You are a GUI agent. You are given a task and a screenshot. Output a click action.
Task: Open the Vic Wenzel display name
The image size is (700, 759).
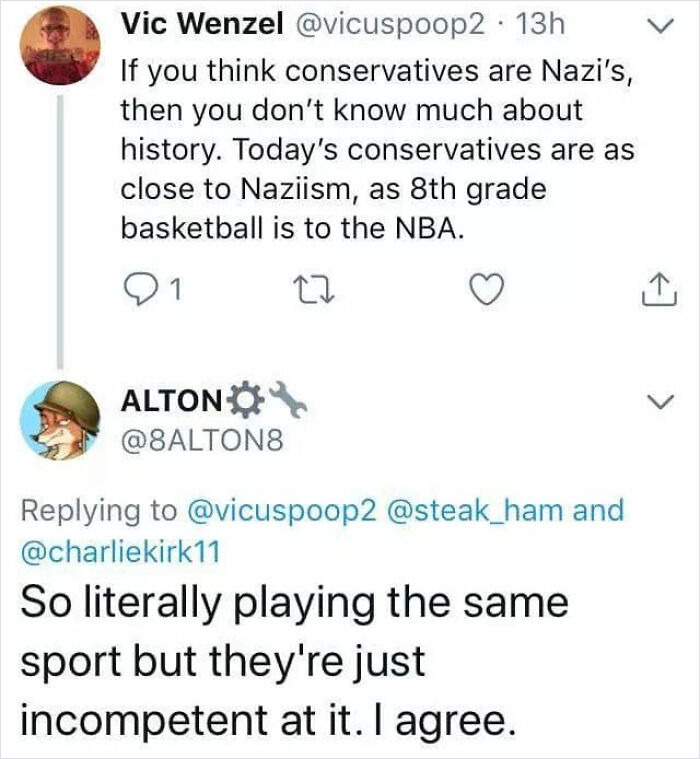tap(202, 23)
